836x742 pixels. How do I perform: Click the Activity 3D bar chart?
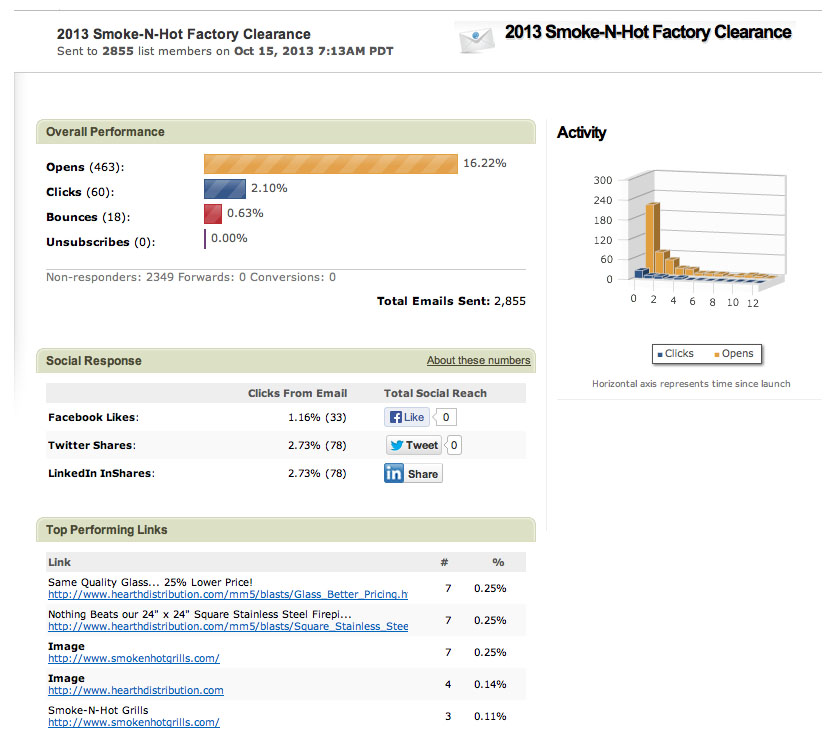click(x=690, y=240)
